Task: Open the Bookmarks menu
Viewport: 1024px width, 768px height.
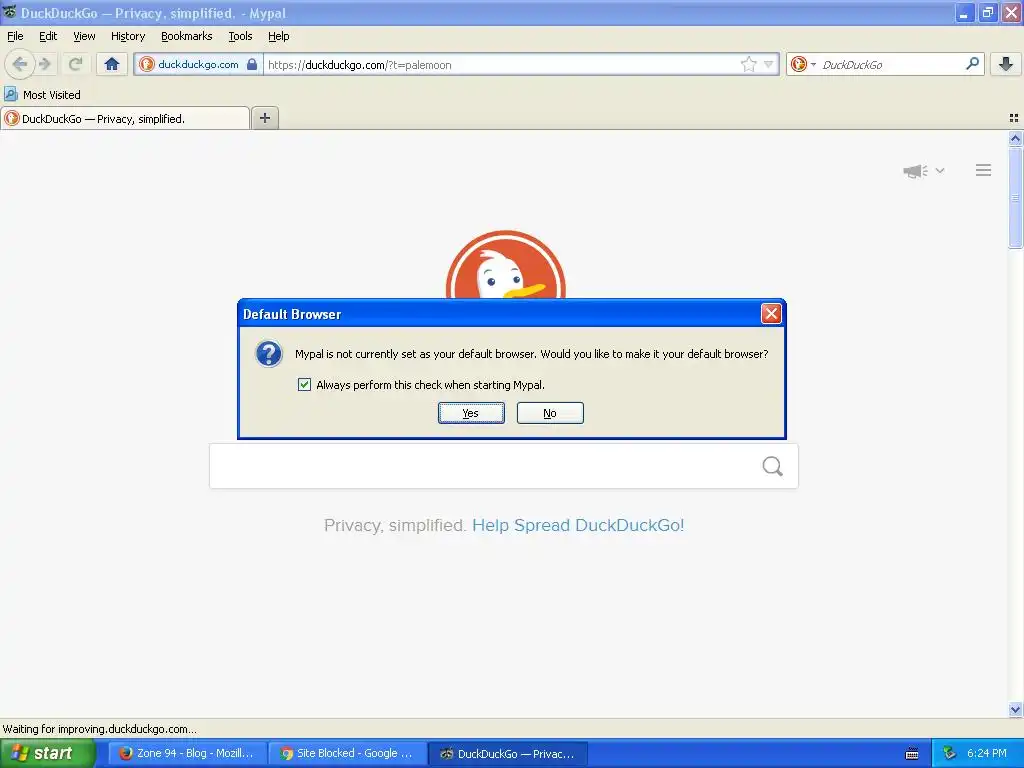Action: (x=186, y=36)
